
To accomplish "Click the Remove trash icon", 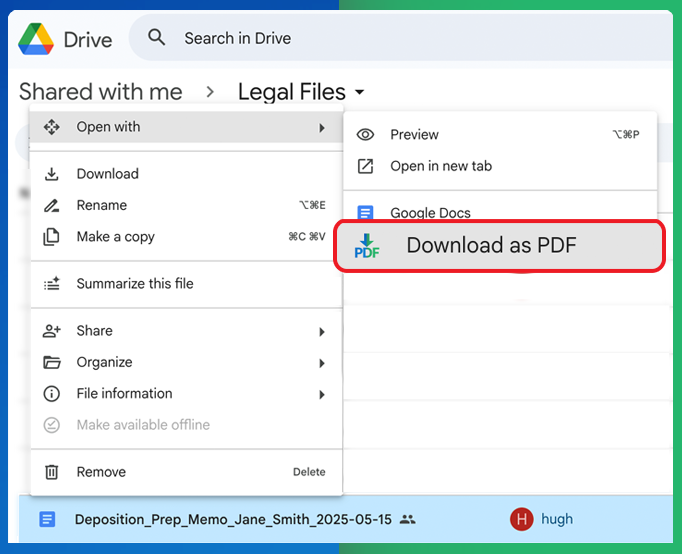I will 52,472.
